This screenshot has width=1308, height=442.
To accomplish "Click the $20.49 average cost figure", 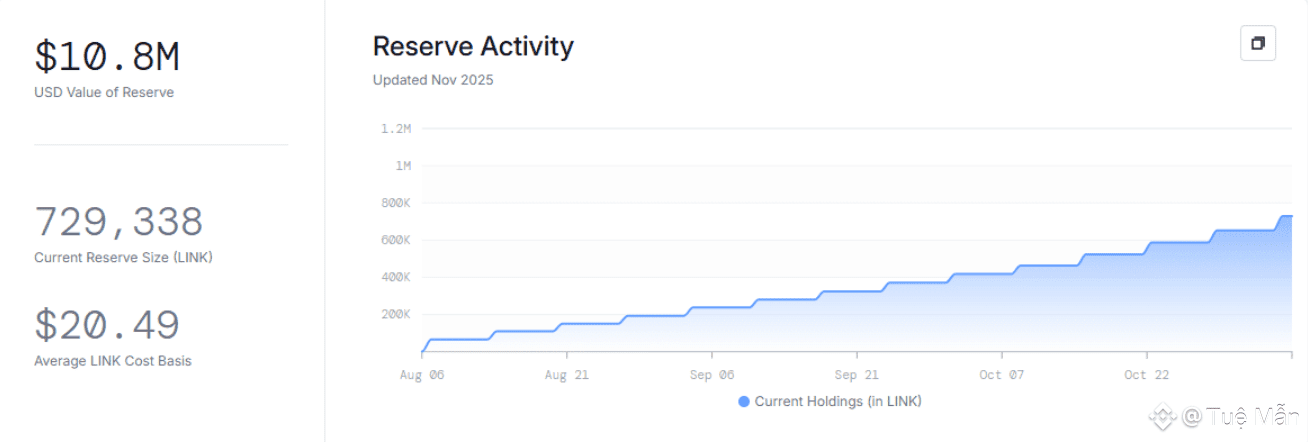I will tap(107, 325).
